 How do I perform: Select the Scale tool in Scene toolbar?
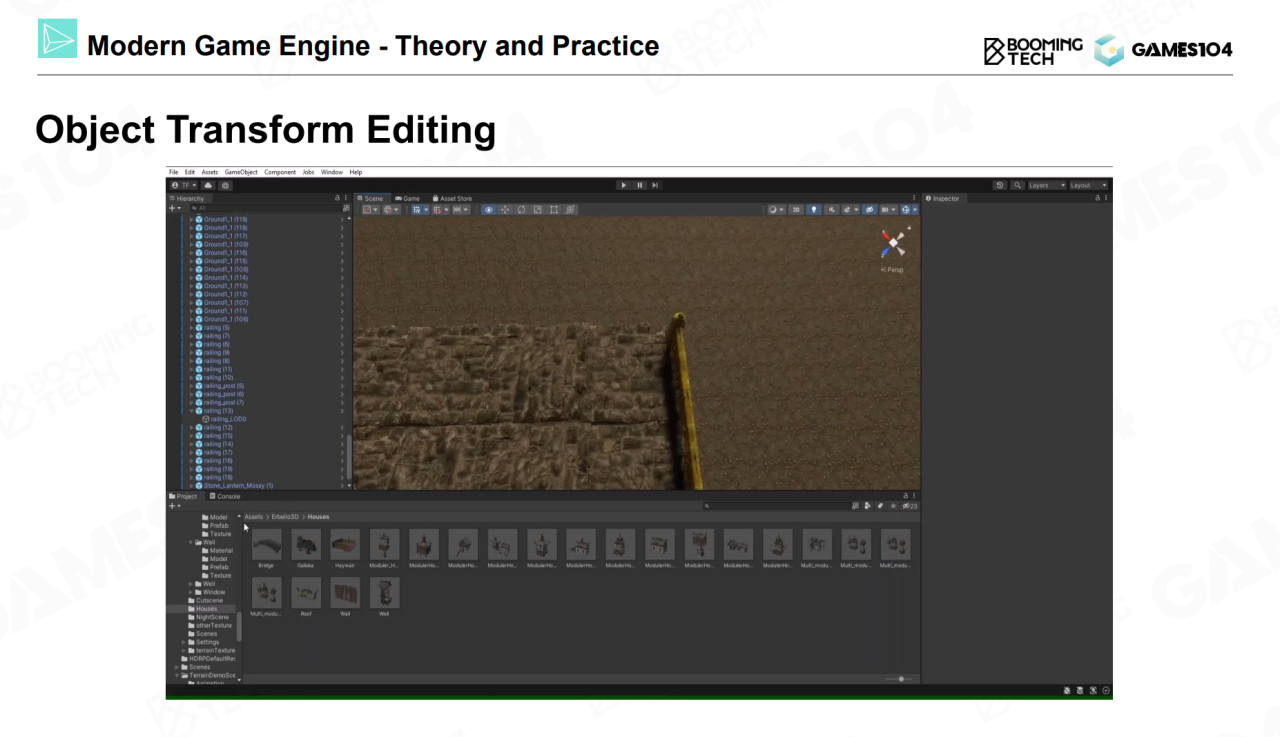pyautogui.click(x=537, y=210)
